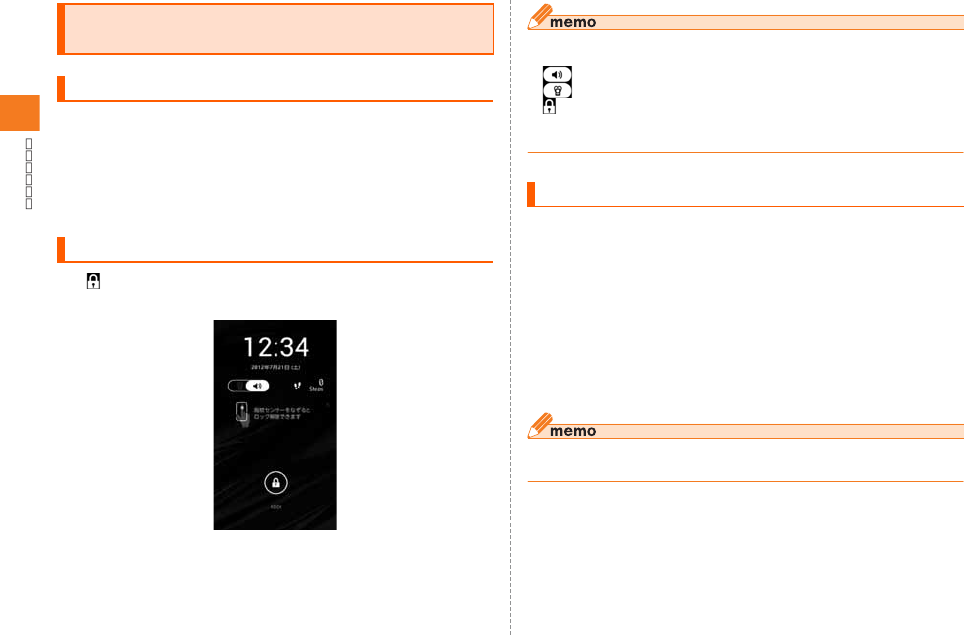
Task: Toggle the sound switch on the lock screen
Action: (248, 385)
